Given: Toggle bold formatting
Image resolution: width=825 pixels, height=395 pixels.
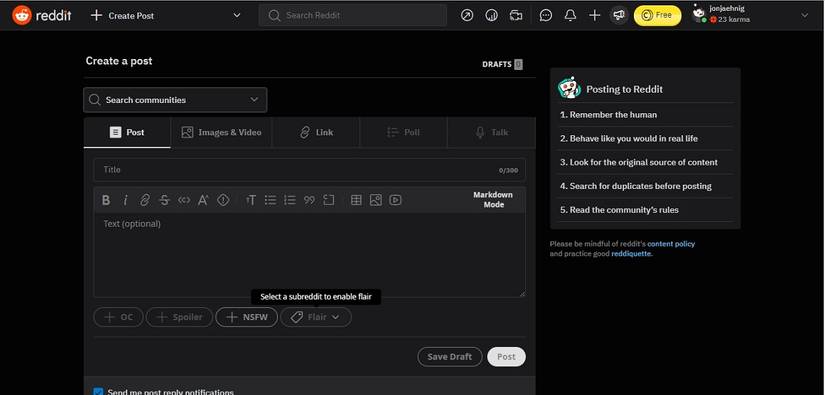Looking at the screenshot, I should (106, 200).
